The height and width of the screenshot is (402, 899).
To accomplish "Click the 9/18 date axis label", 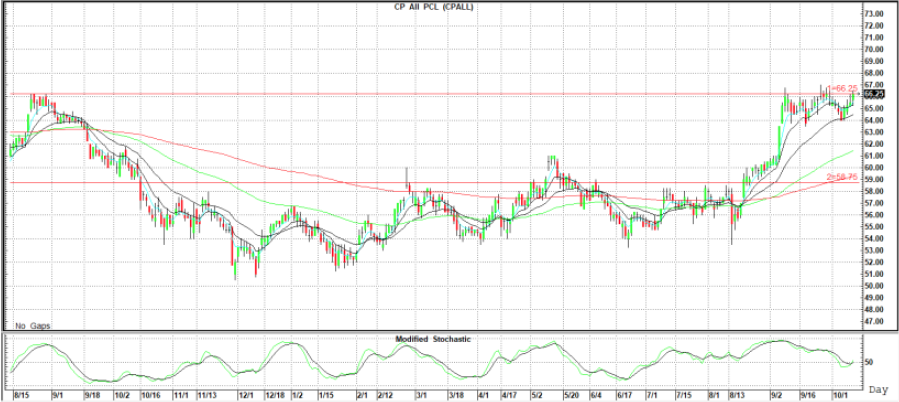I will (95, 396).
